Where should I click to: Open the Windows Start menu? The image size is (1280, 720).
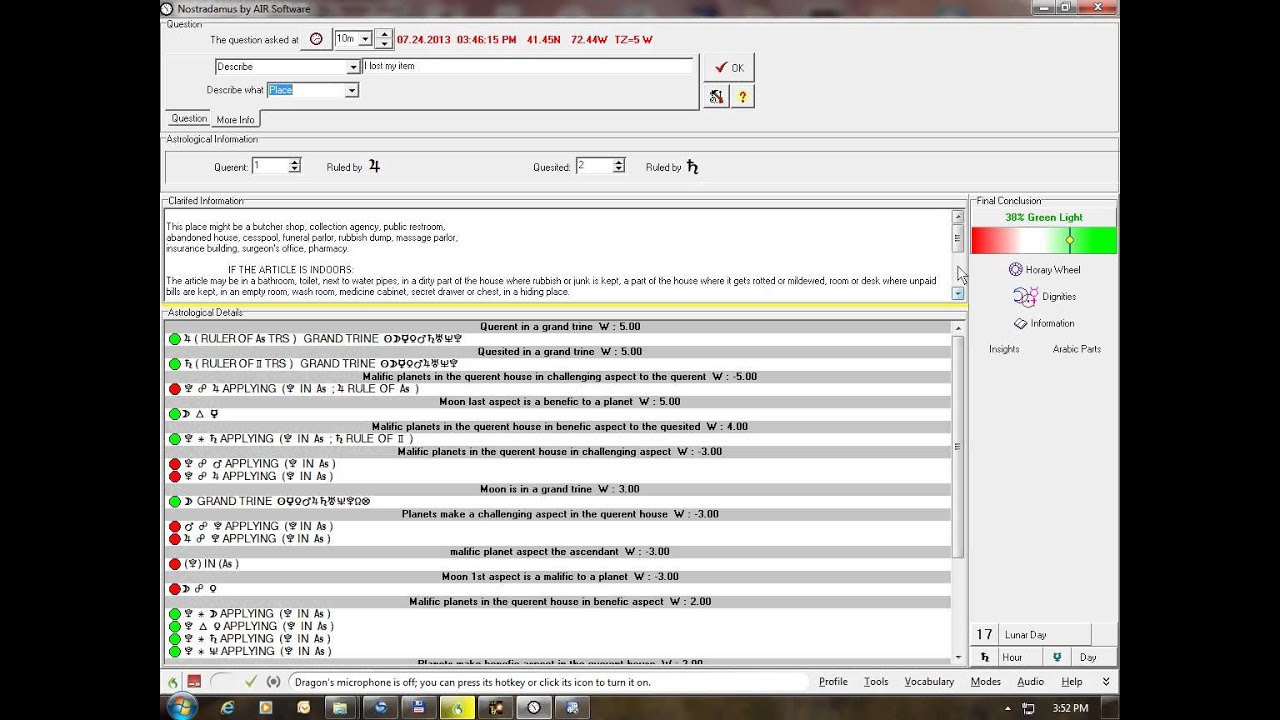(x=182, y=707)
